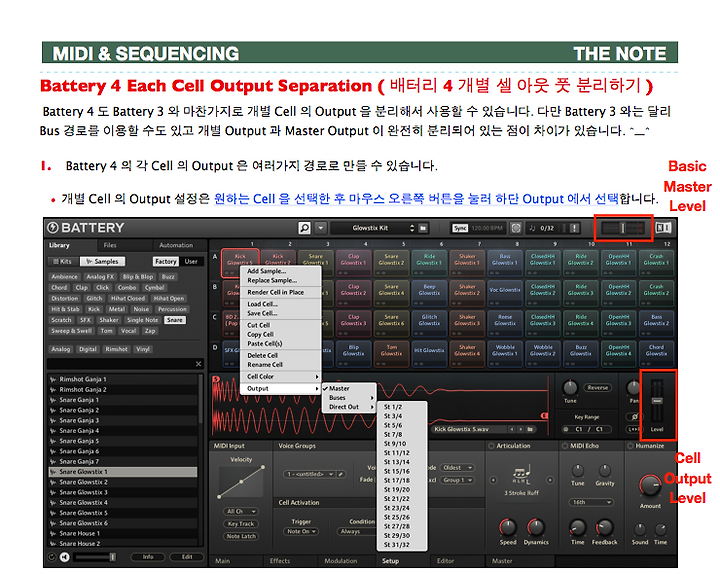Click the Info button

pos(148,557)
